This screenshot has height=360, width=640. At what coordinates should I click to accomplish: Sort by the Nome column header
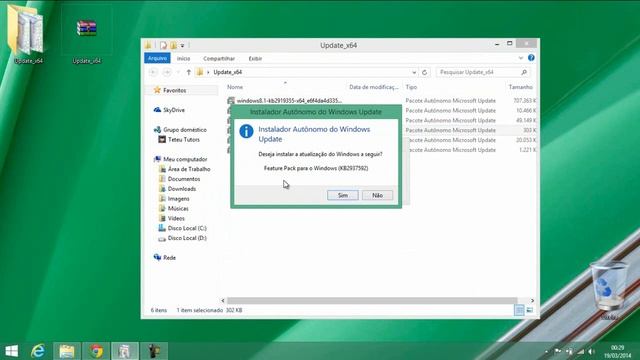coord(235,87)
